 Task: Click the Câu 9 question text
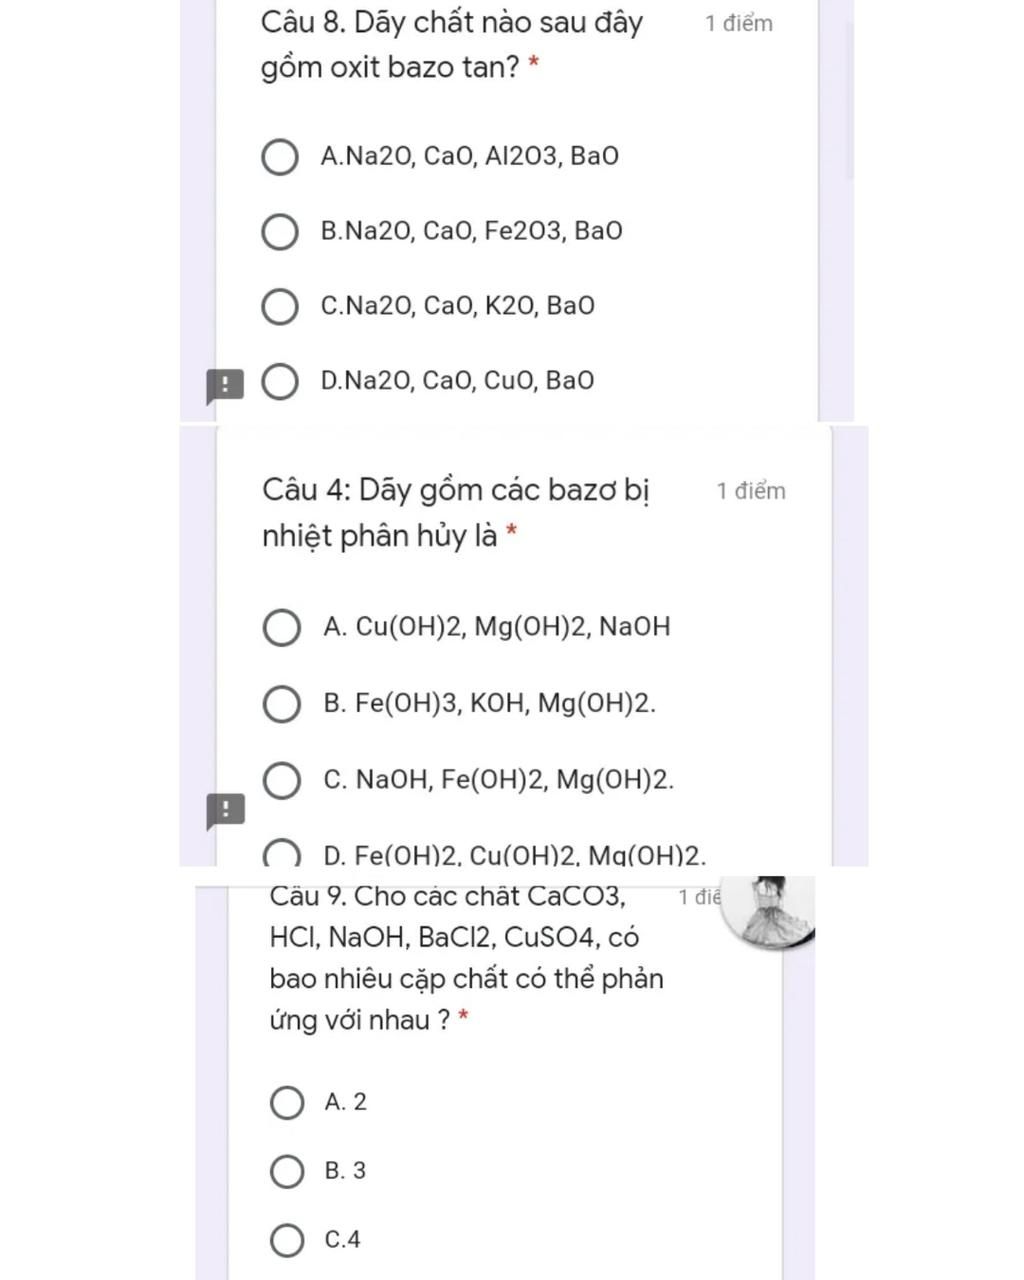click(466, 958)
